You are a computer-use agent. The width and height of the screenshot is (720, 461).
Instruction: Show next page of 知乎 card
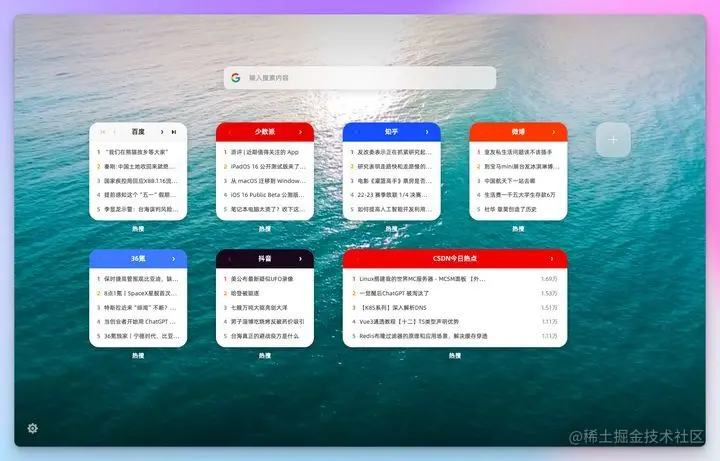(427, 132)
